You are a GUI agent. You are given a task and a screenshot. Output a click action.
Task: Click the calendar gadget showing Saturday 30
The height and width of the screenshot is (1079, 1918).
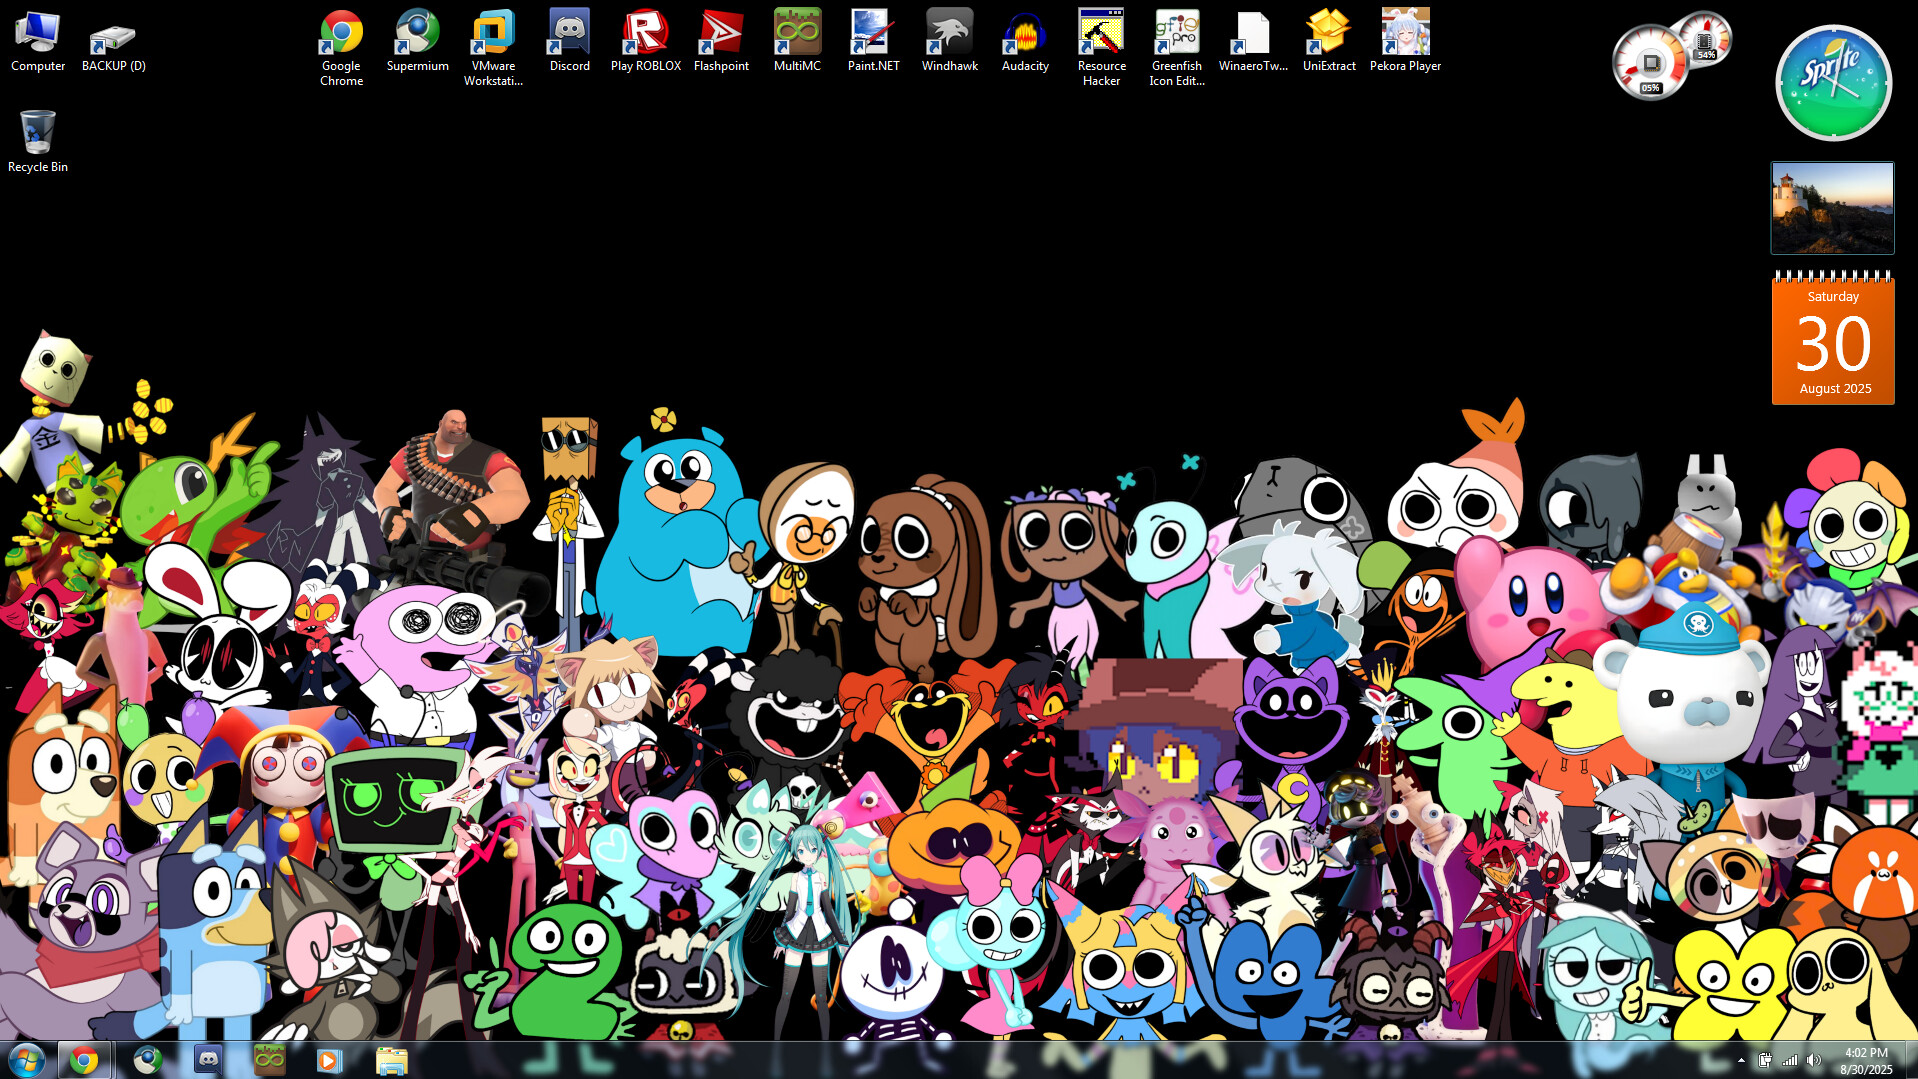1833,340
